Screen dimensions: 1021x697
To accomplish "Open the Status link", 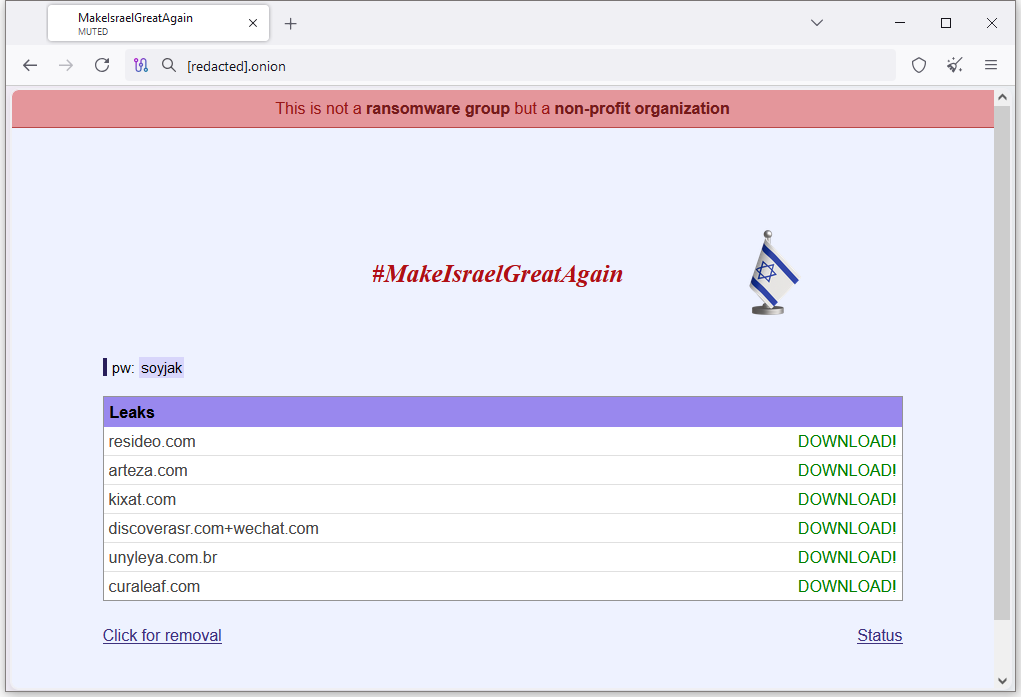I will coord(880,635).
